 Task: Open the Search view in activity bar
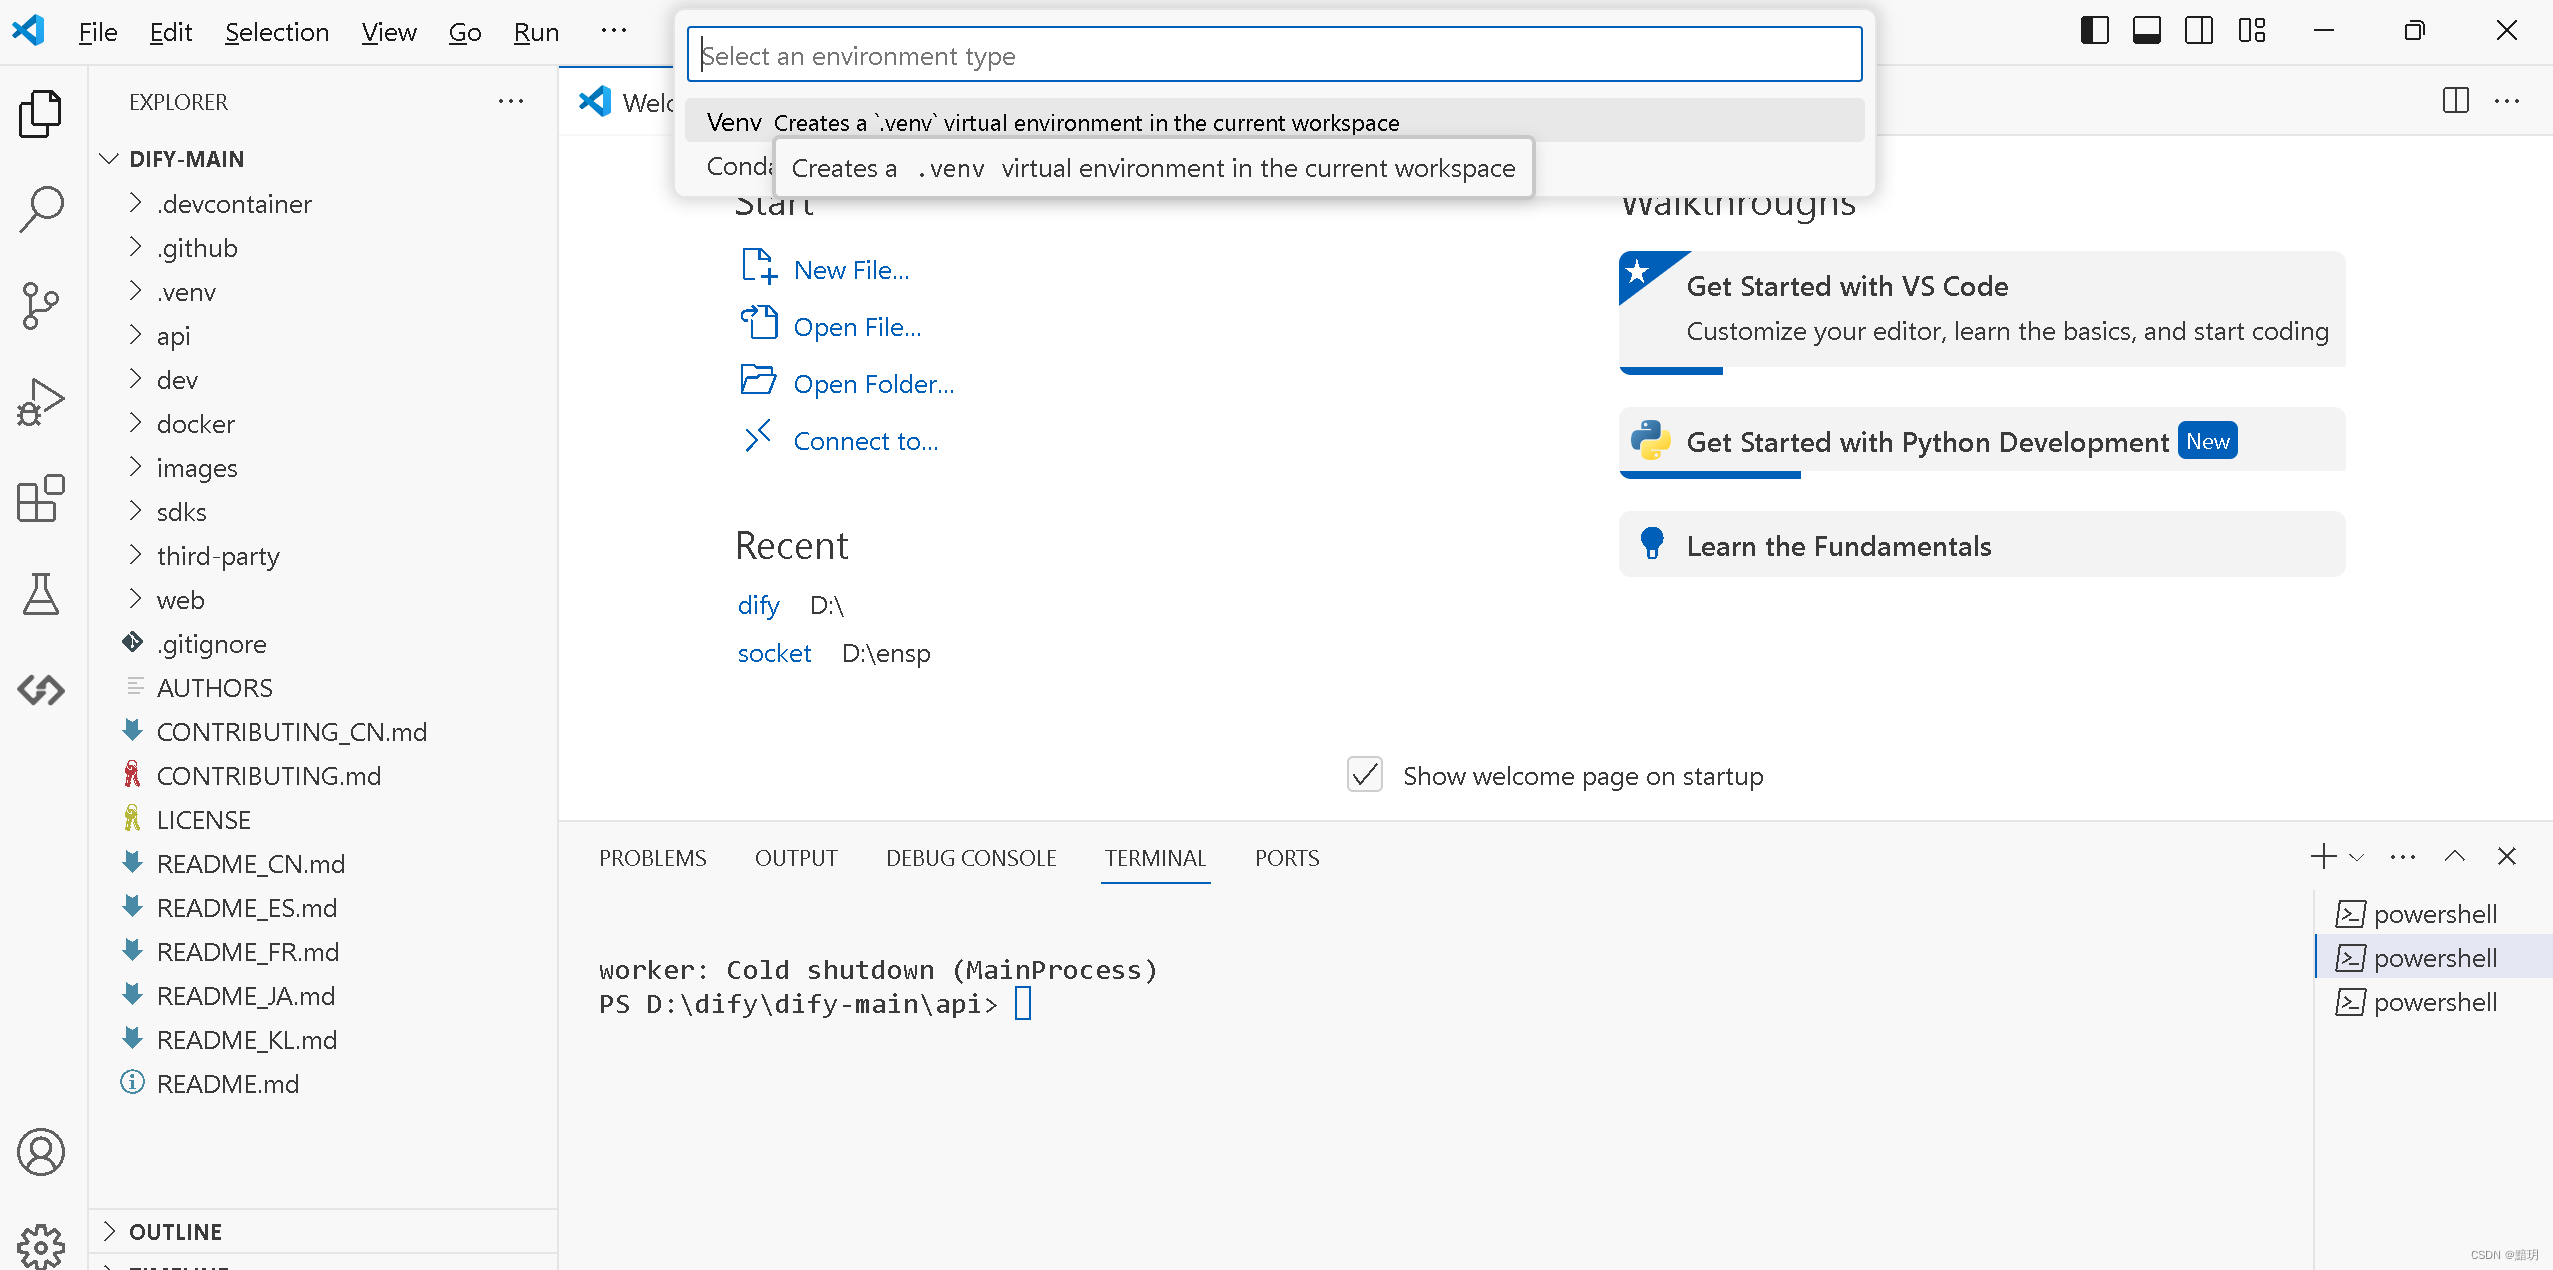[41, 209]
